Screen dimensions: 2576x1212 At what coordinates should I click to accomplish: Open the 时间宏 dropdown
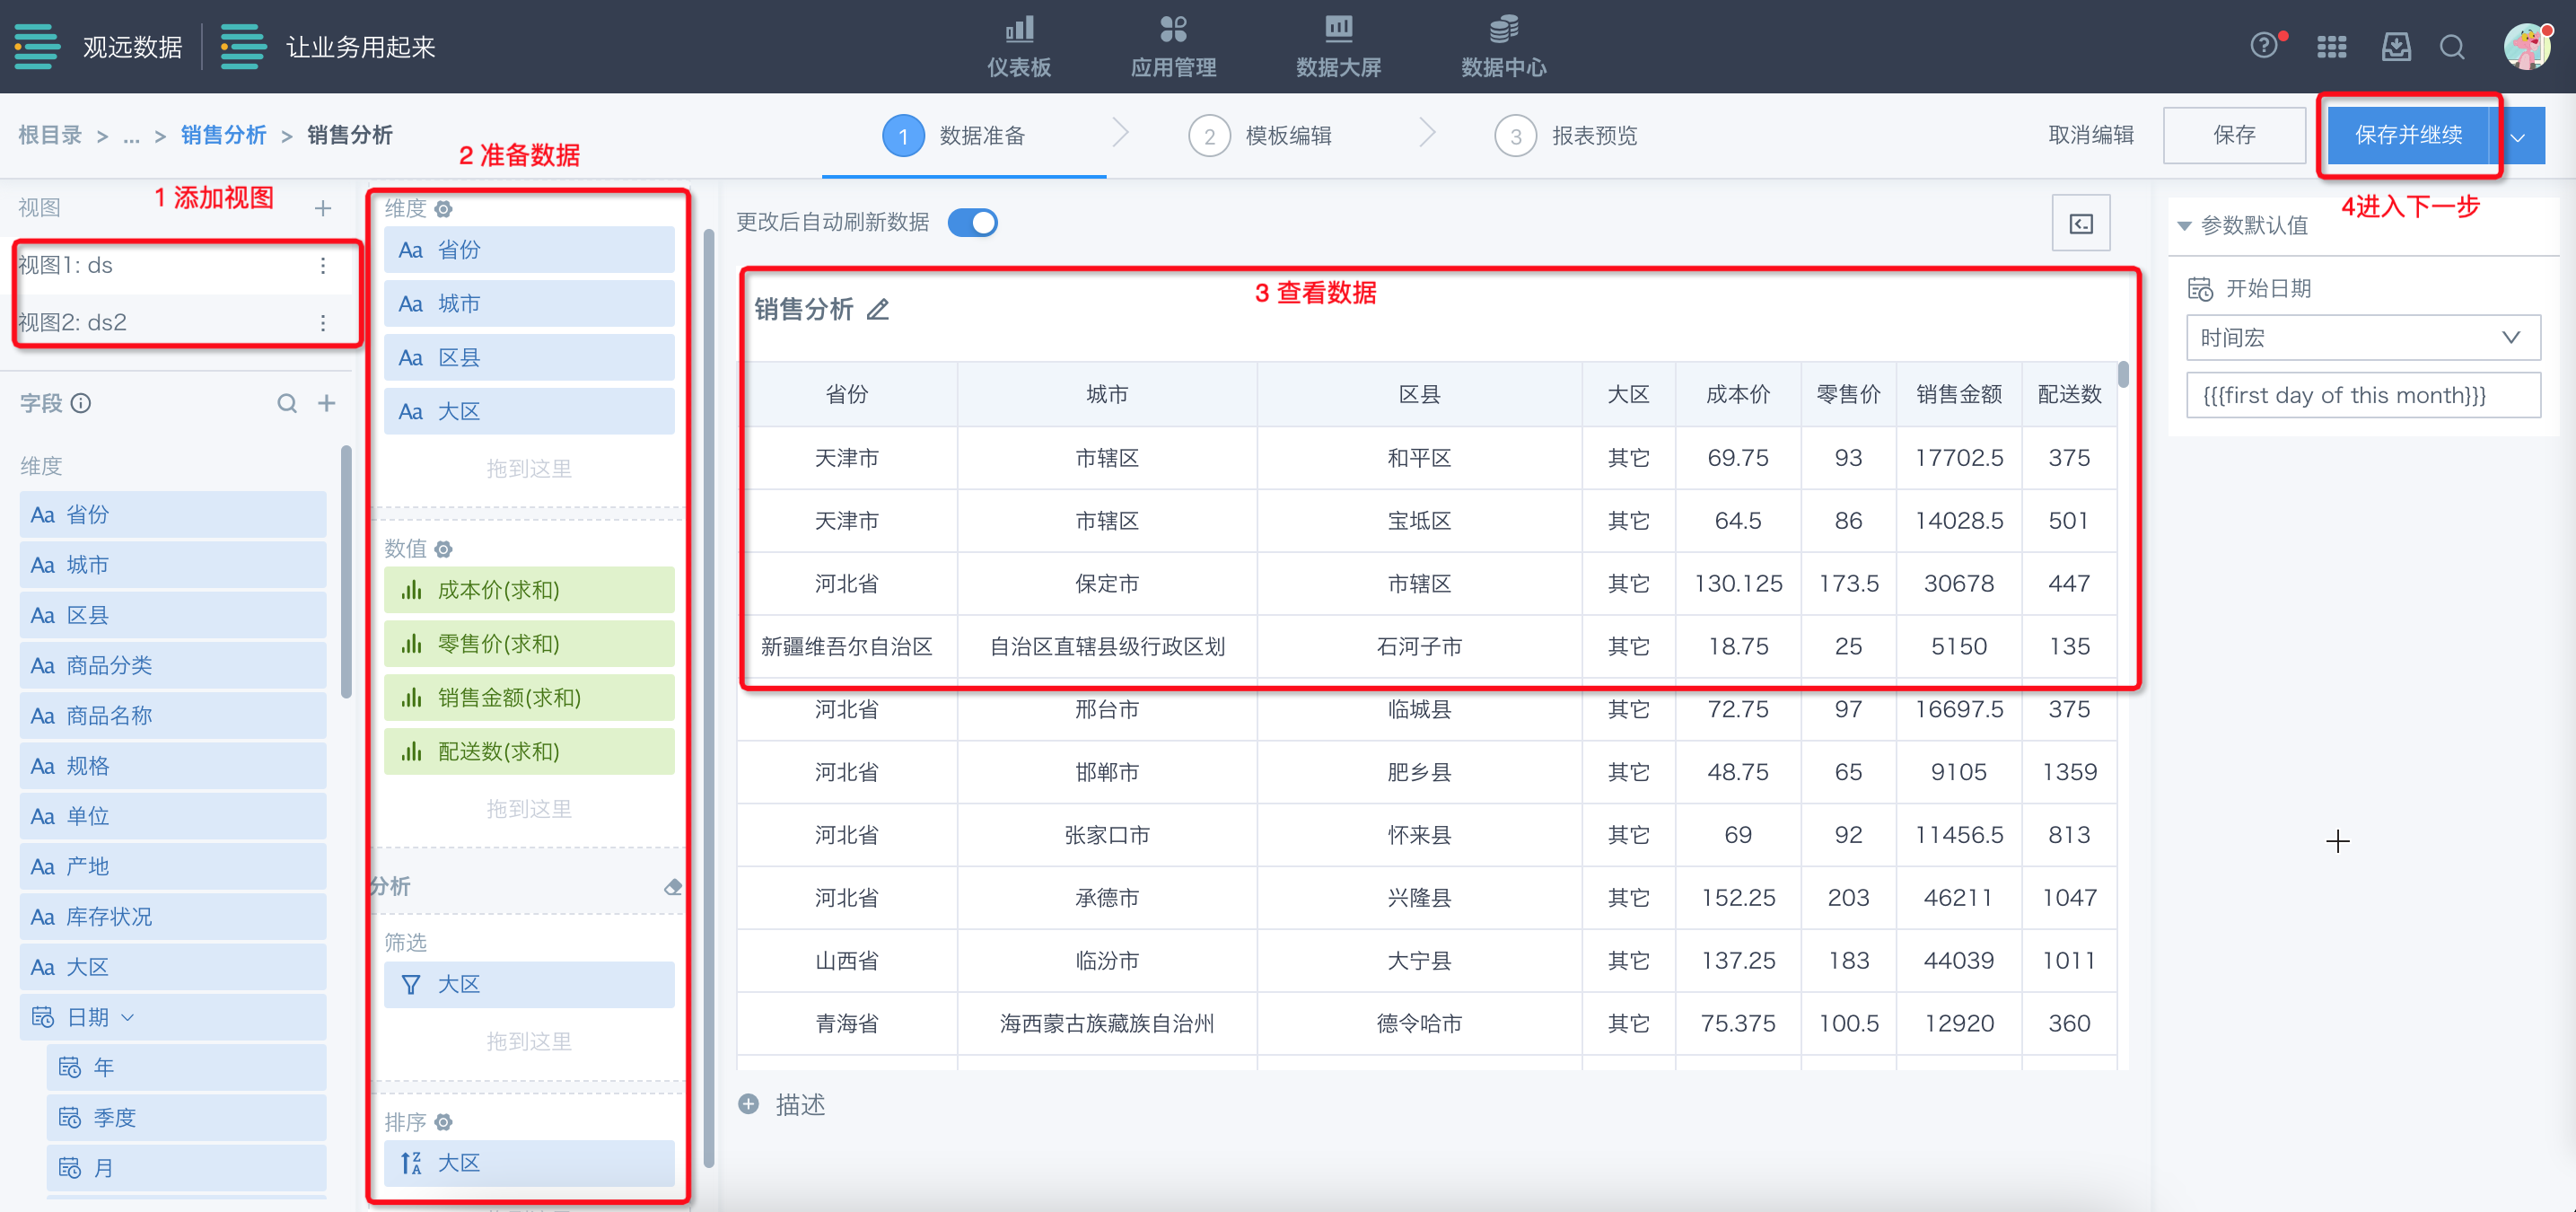pyautogui.click(x=2362, y=338)
